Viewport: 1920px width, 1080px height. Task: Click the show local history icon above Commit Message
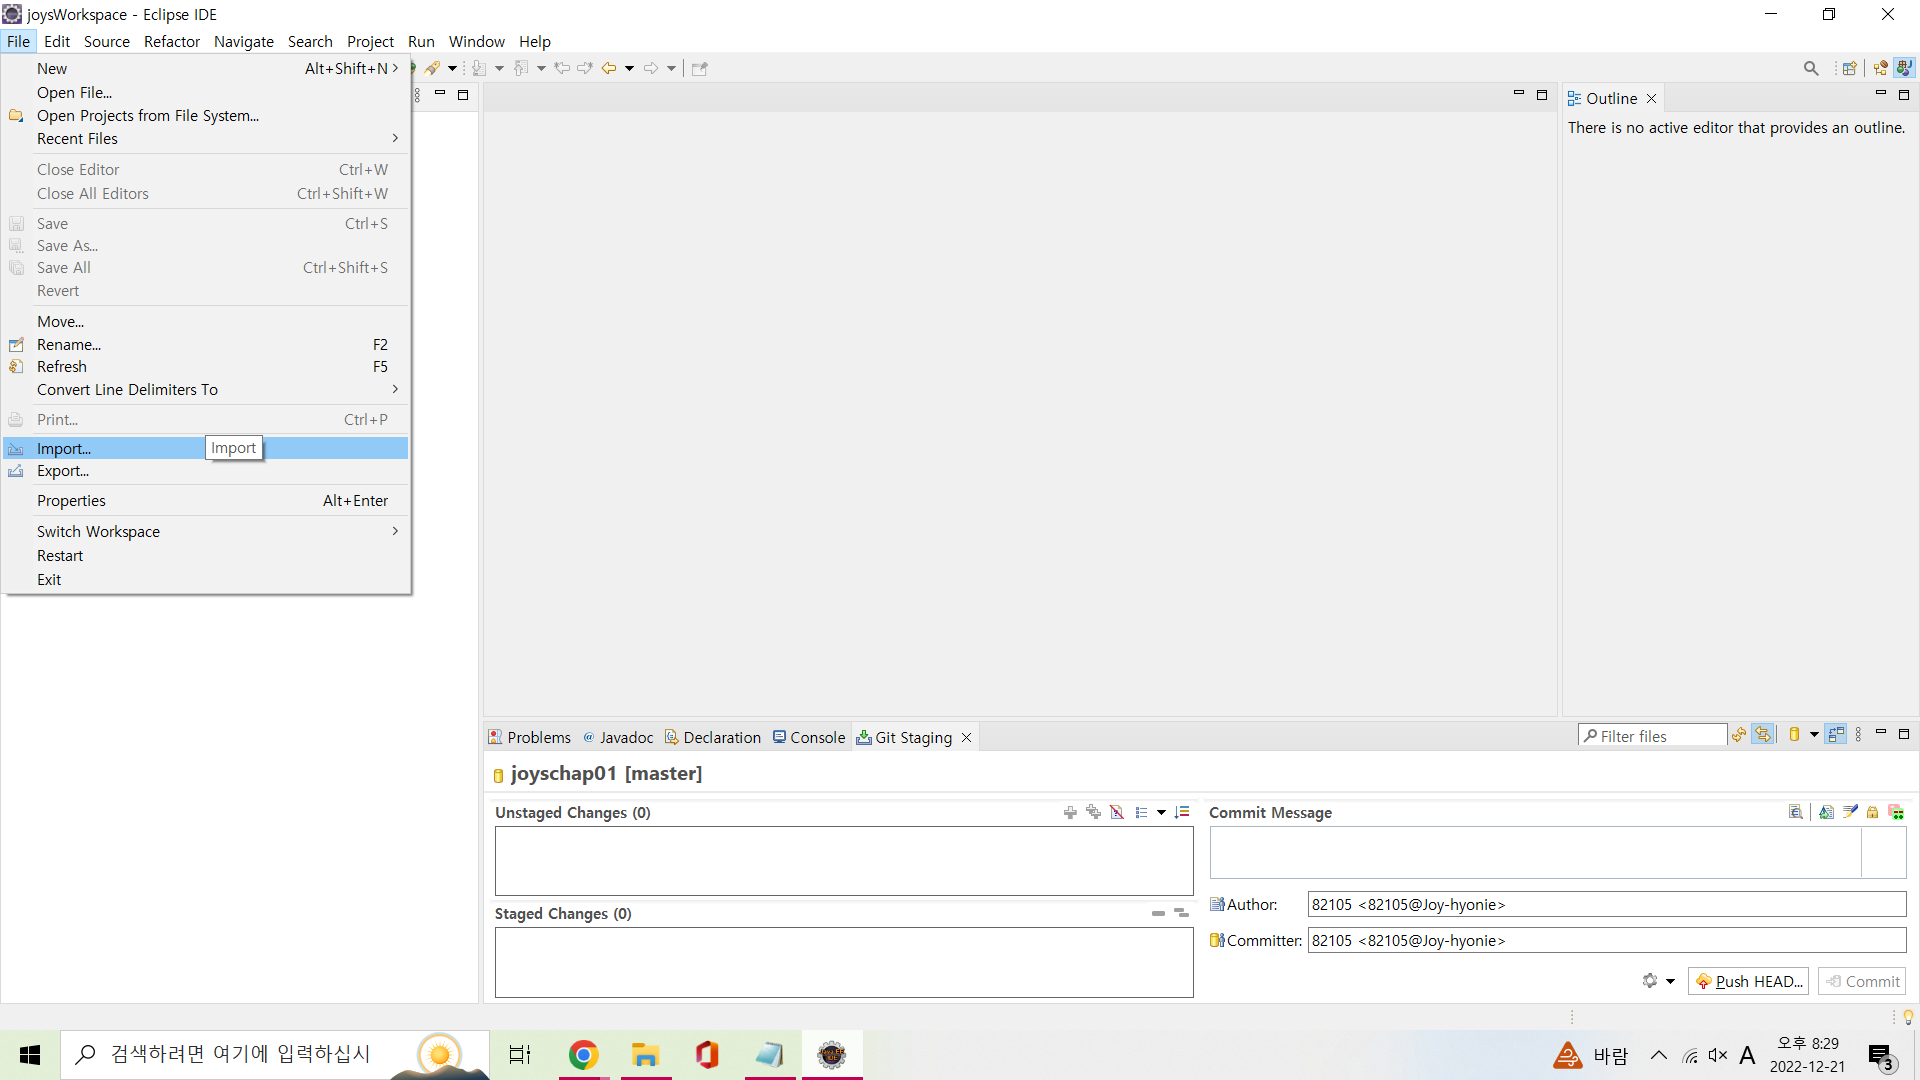coord(1796,812)
